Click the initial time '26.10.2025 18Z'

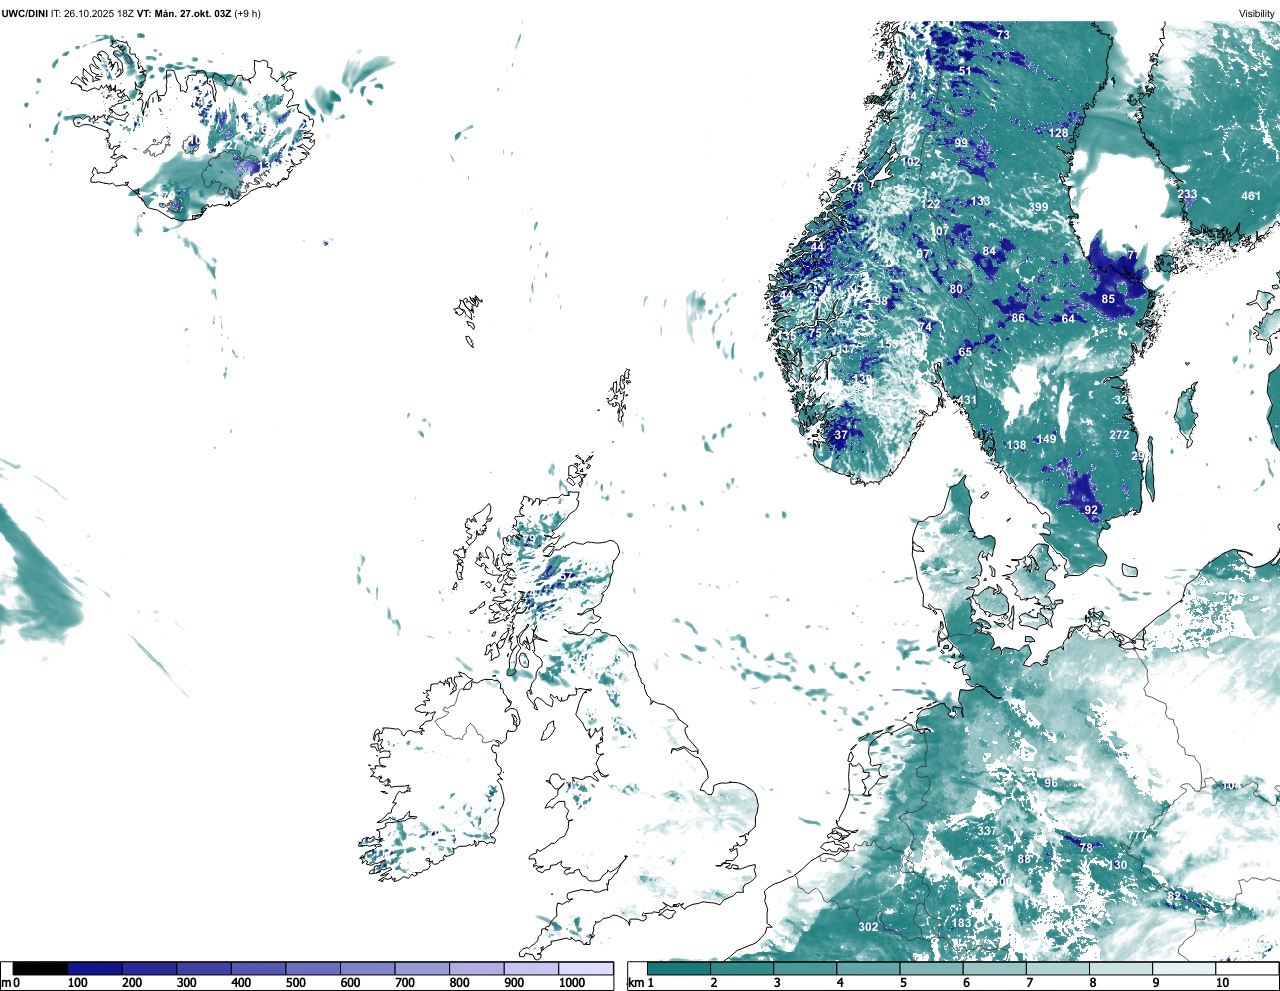coord(99,13)
